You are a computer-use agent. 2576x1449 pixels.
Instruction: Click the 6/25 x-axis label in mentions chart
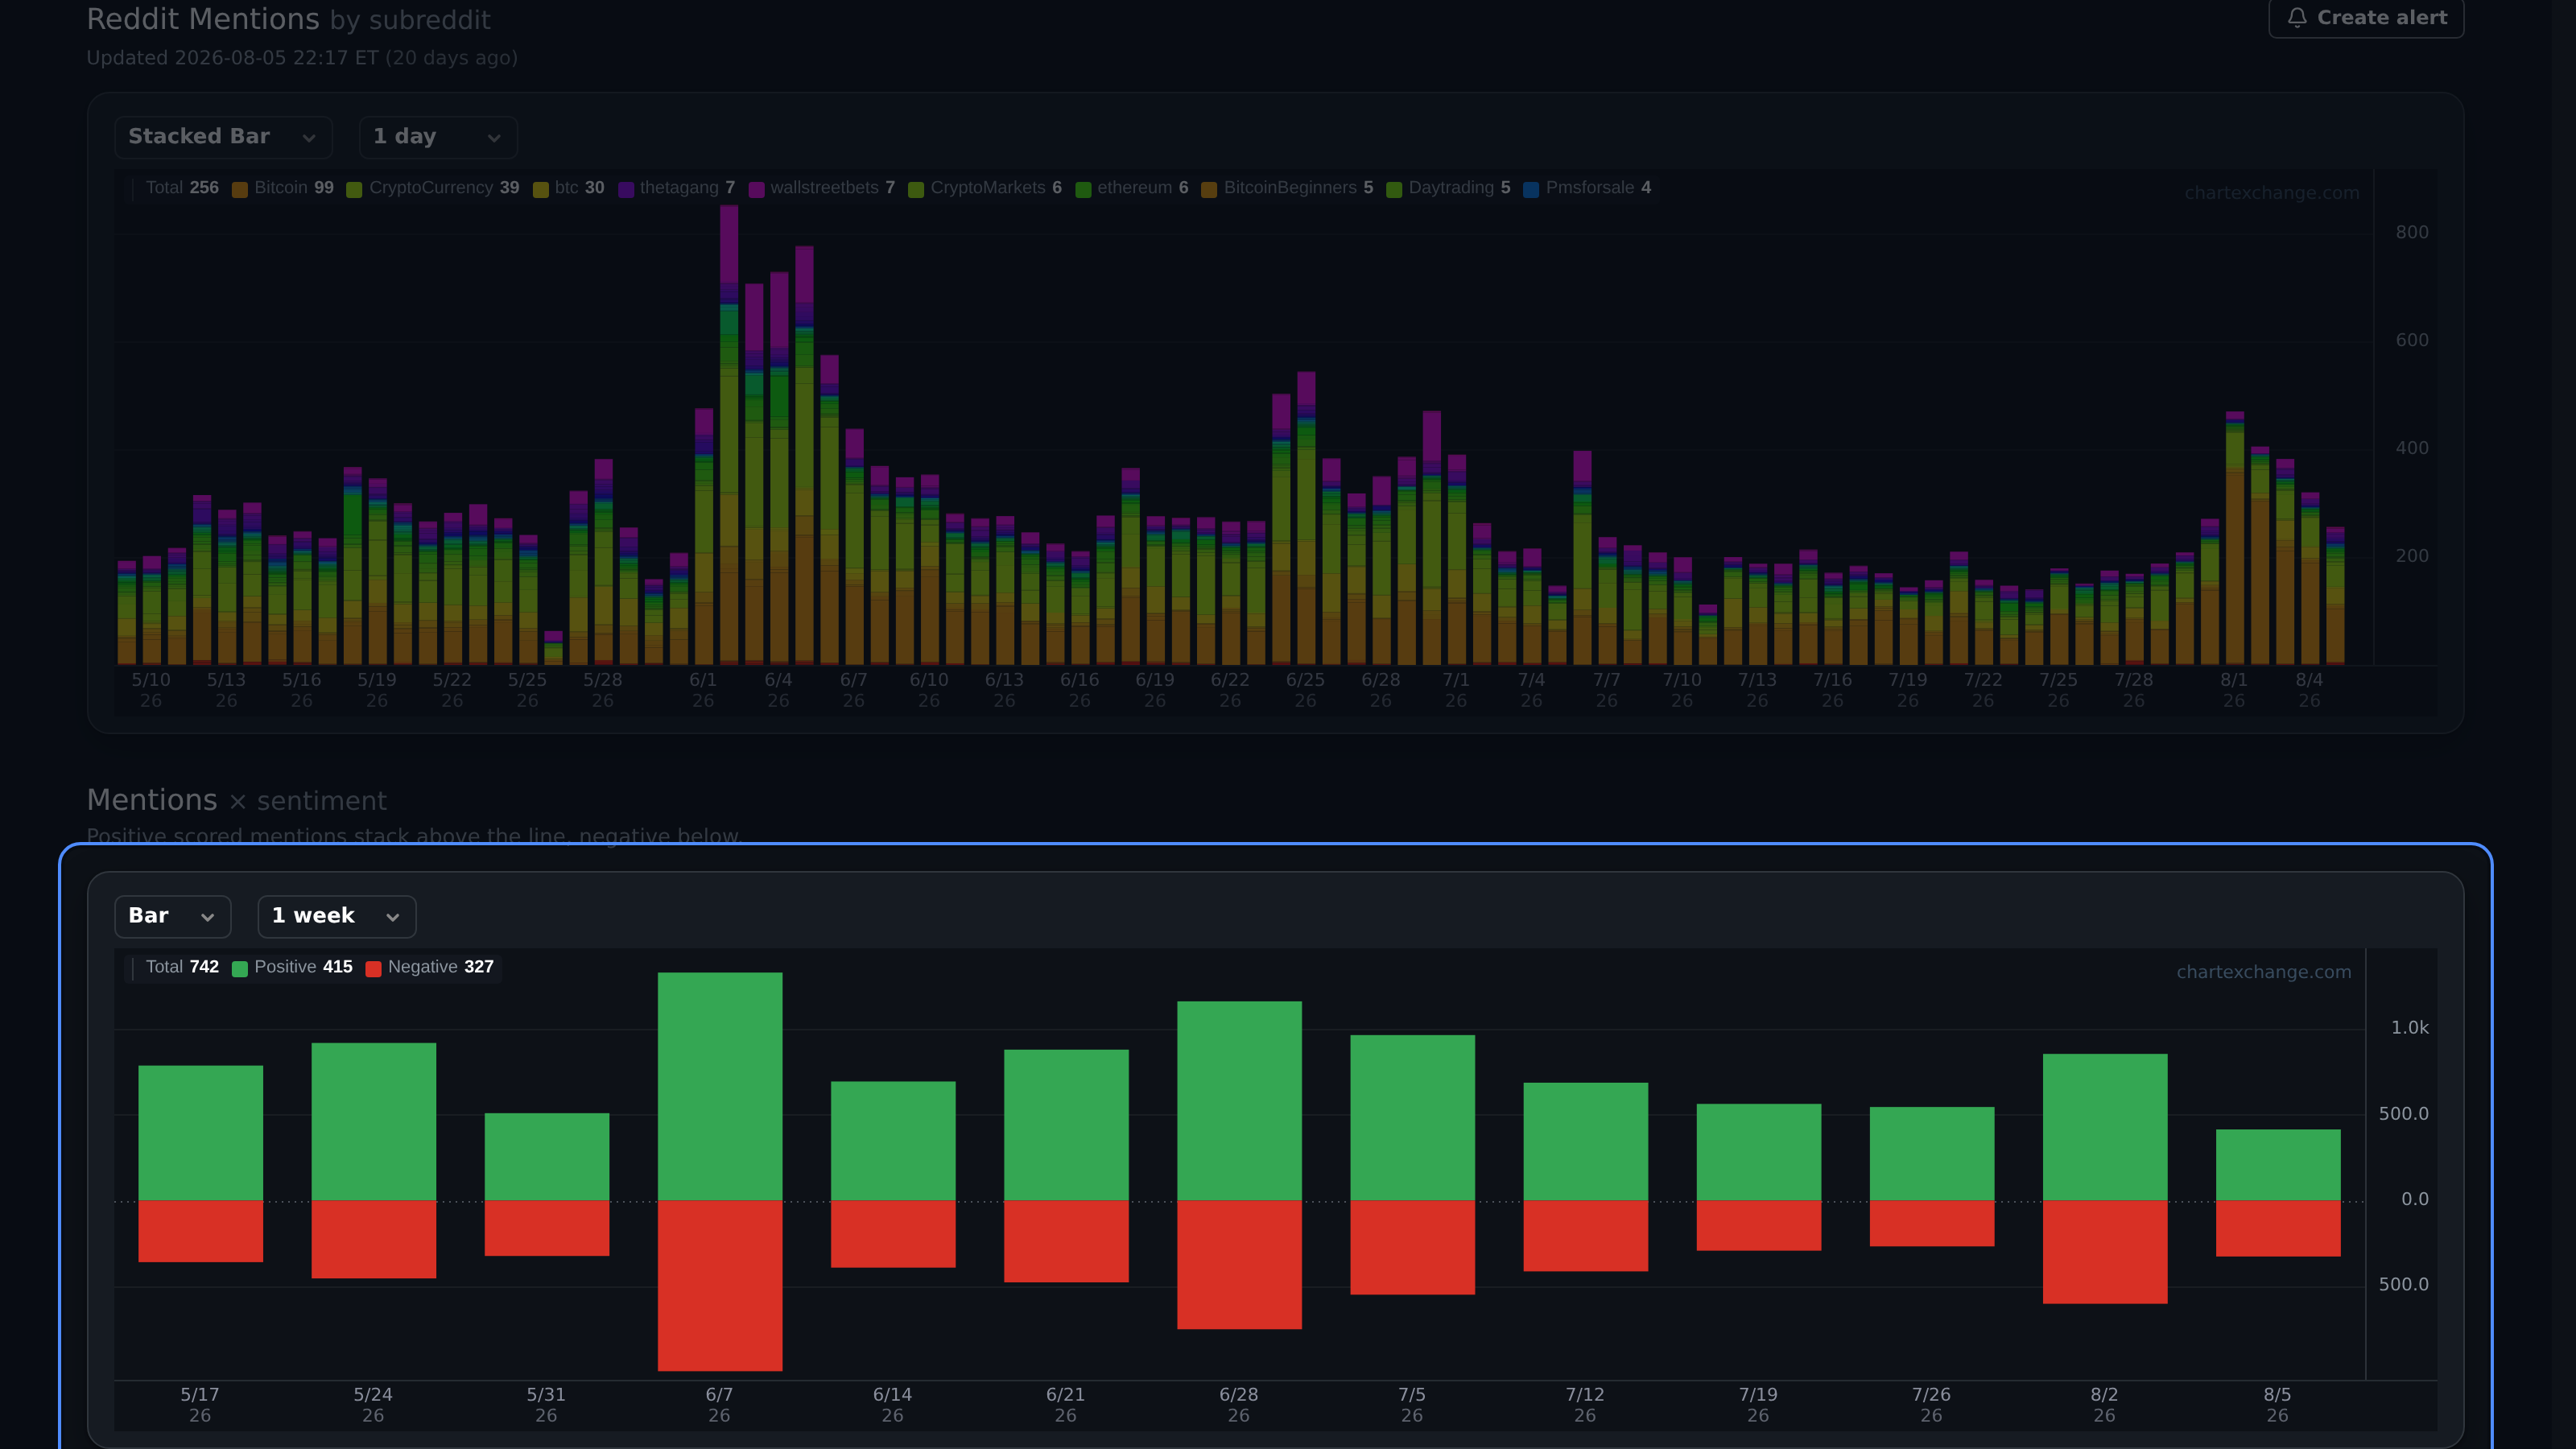(x=1305, y=690)
